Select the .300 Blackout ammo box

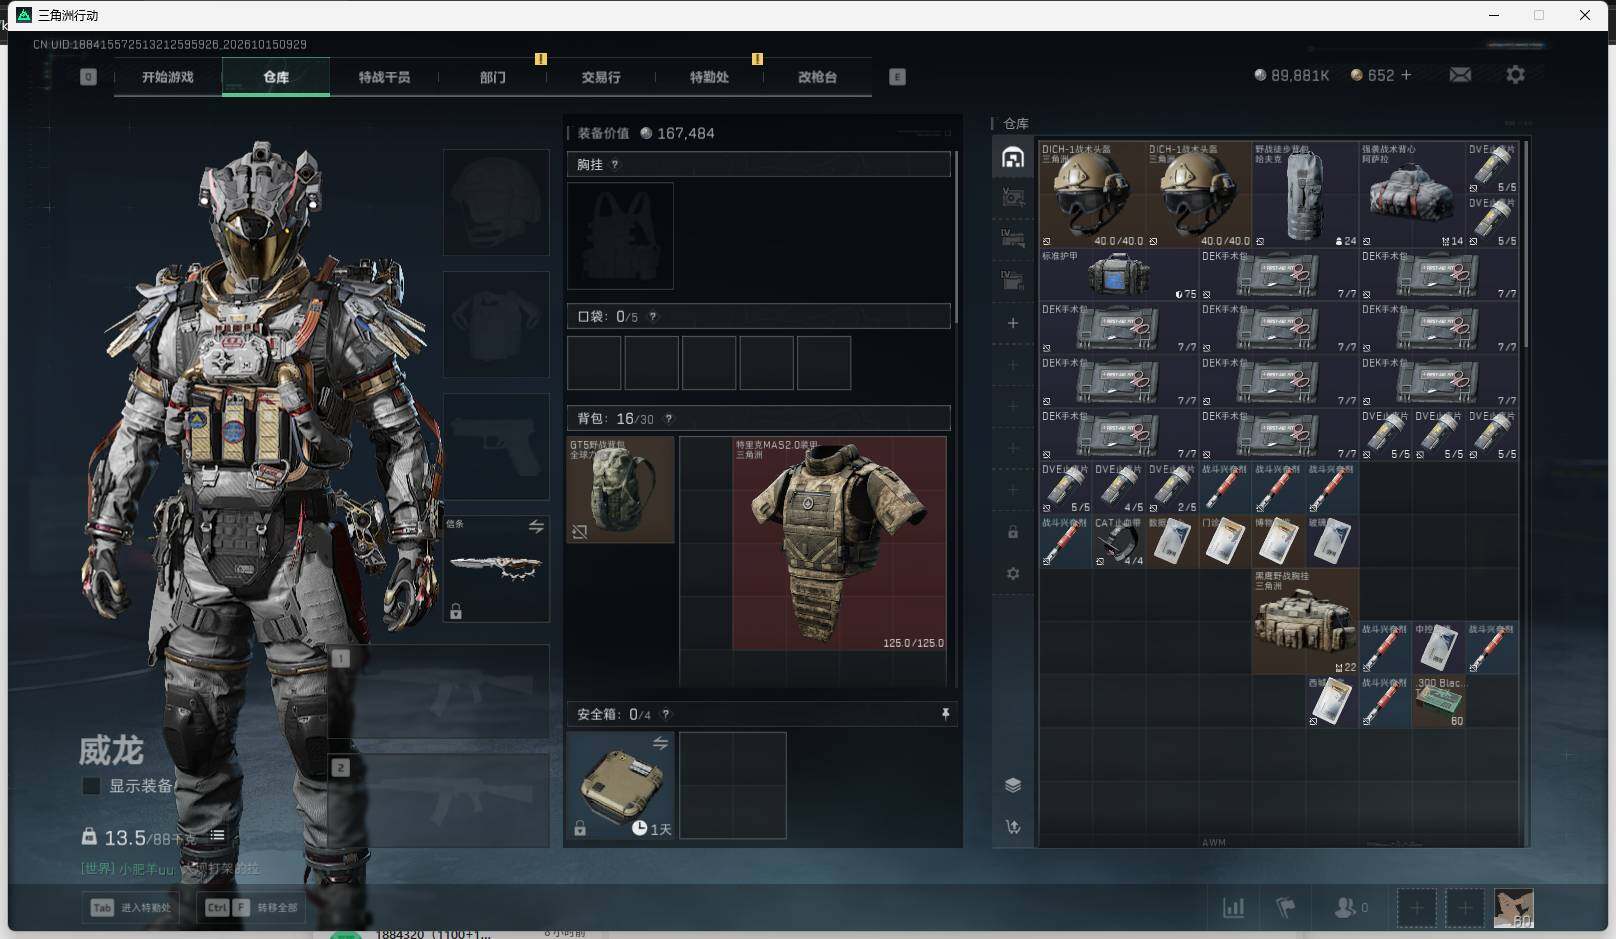[x=1439, y=702]
